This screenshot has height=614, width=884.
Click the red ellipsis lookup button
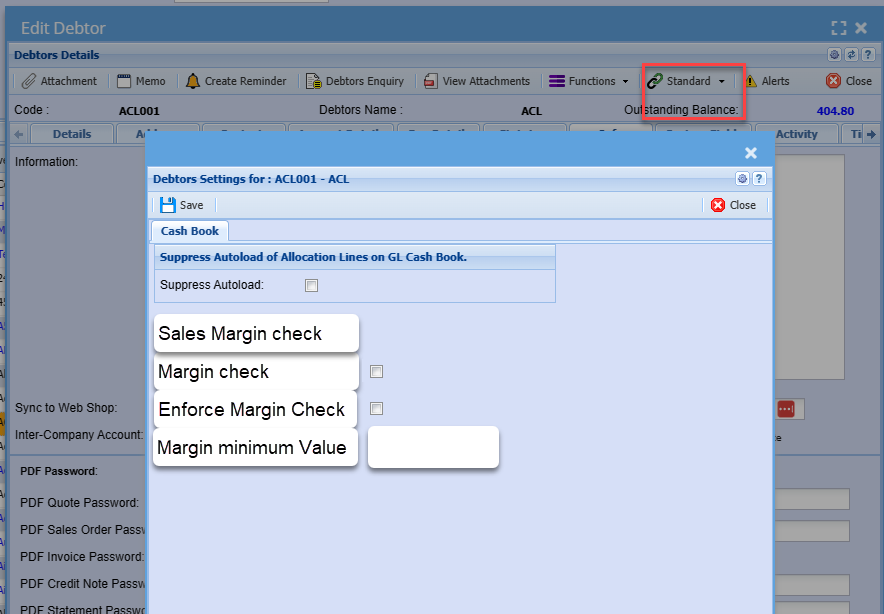pos(786,410)
